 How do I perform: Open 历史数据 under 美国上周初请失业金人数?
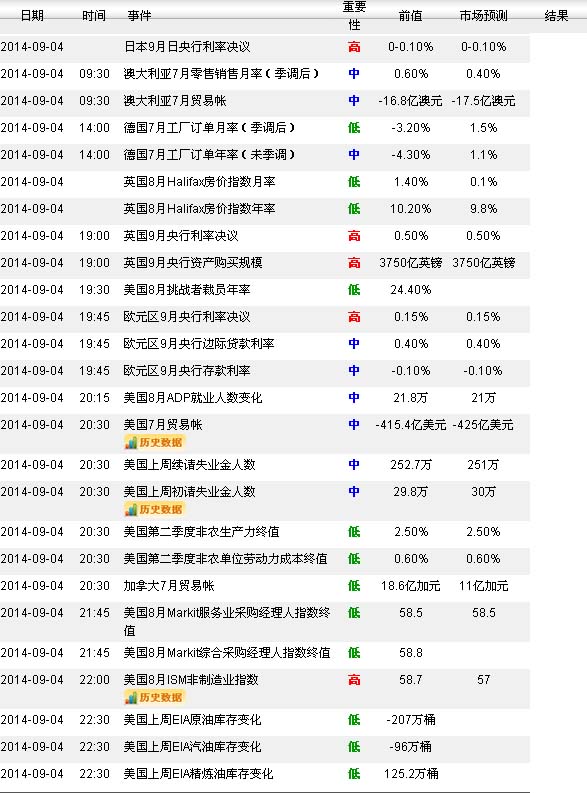pos(155,509)
